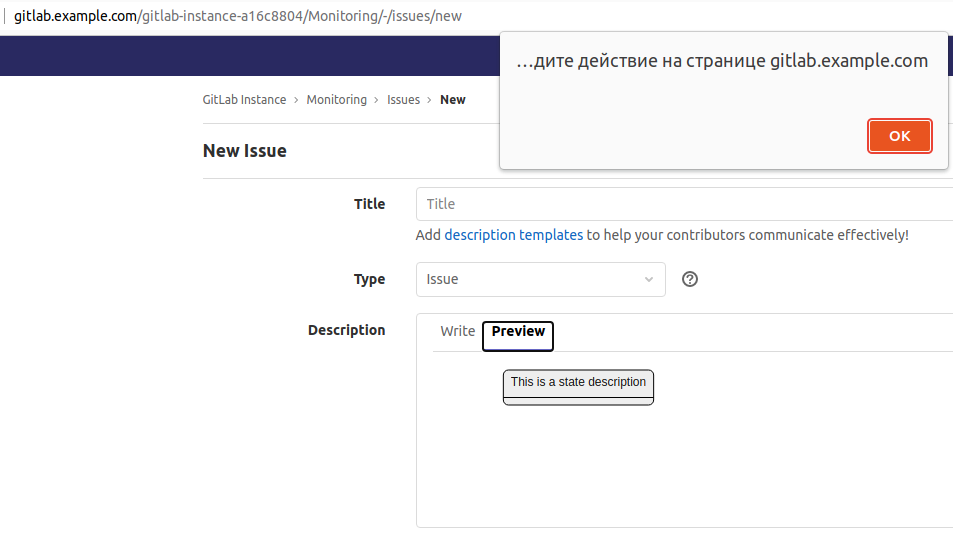This screenshot has width=953, height=541.
Task: Click chevron separator after GitLab Instance breadcrumb
Action: pyautogui.click(x=296, y=100)
